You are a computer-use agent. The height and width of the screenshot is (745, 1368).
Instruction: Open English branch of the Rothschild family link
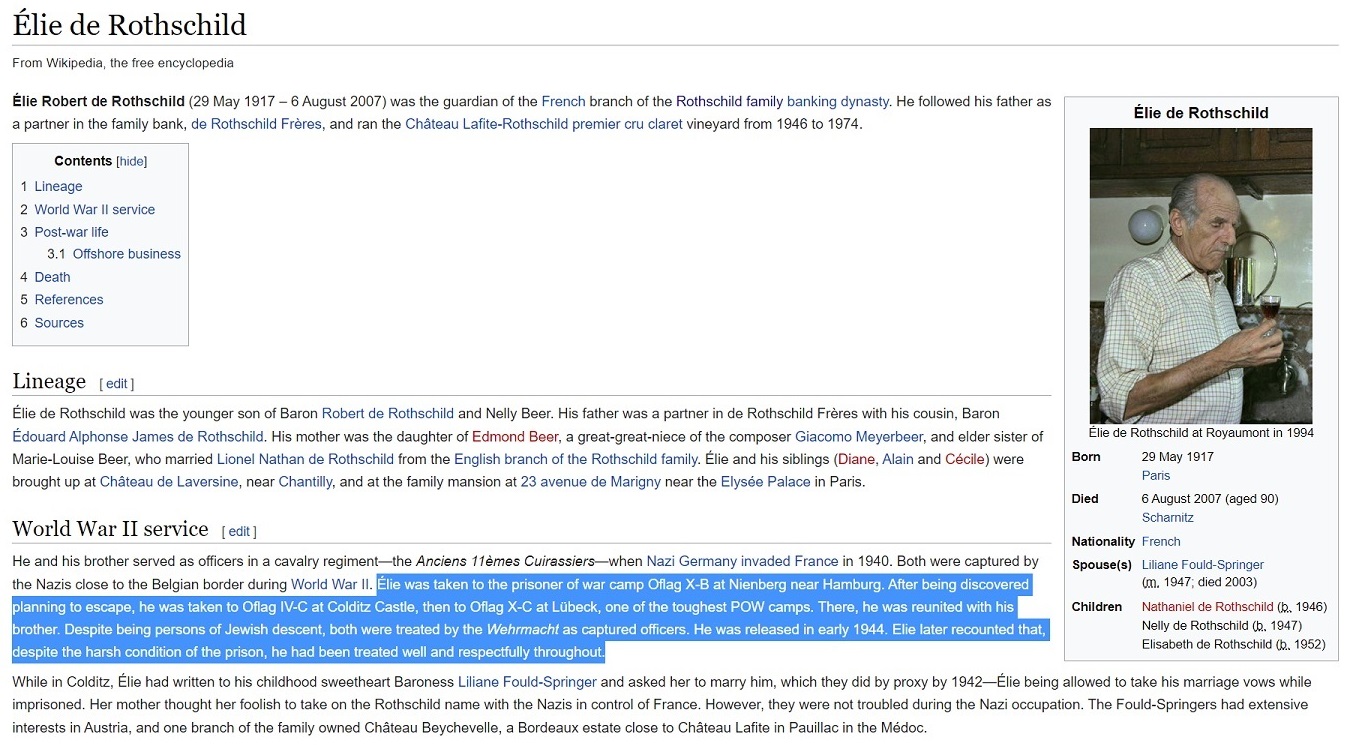575,459
